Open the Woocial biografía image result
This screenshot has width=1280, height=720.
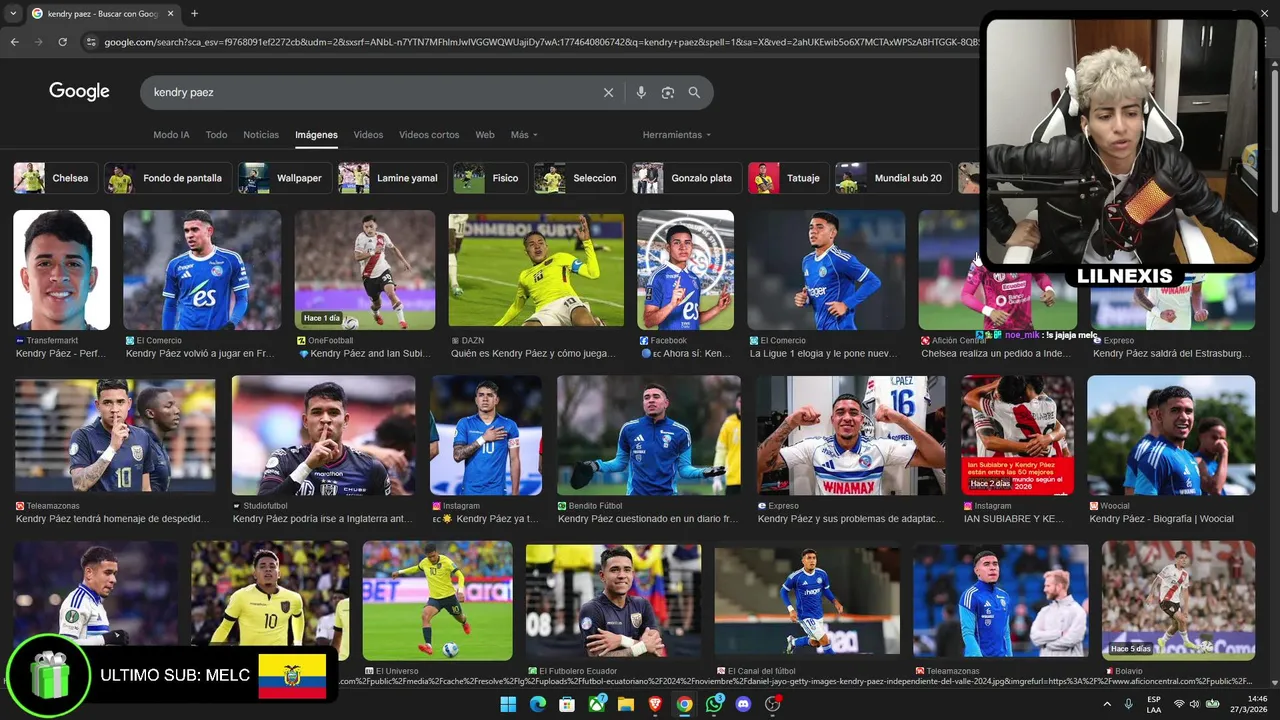(x=1171, y=435)
